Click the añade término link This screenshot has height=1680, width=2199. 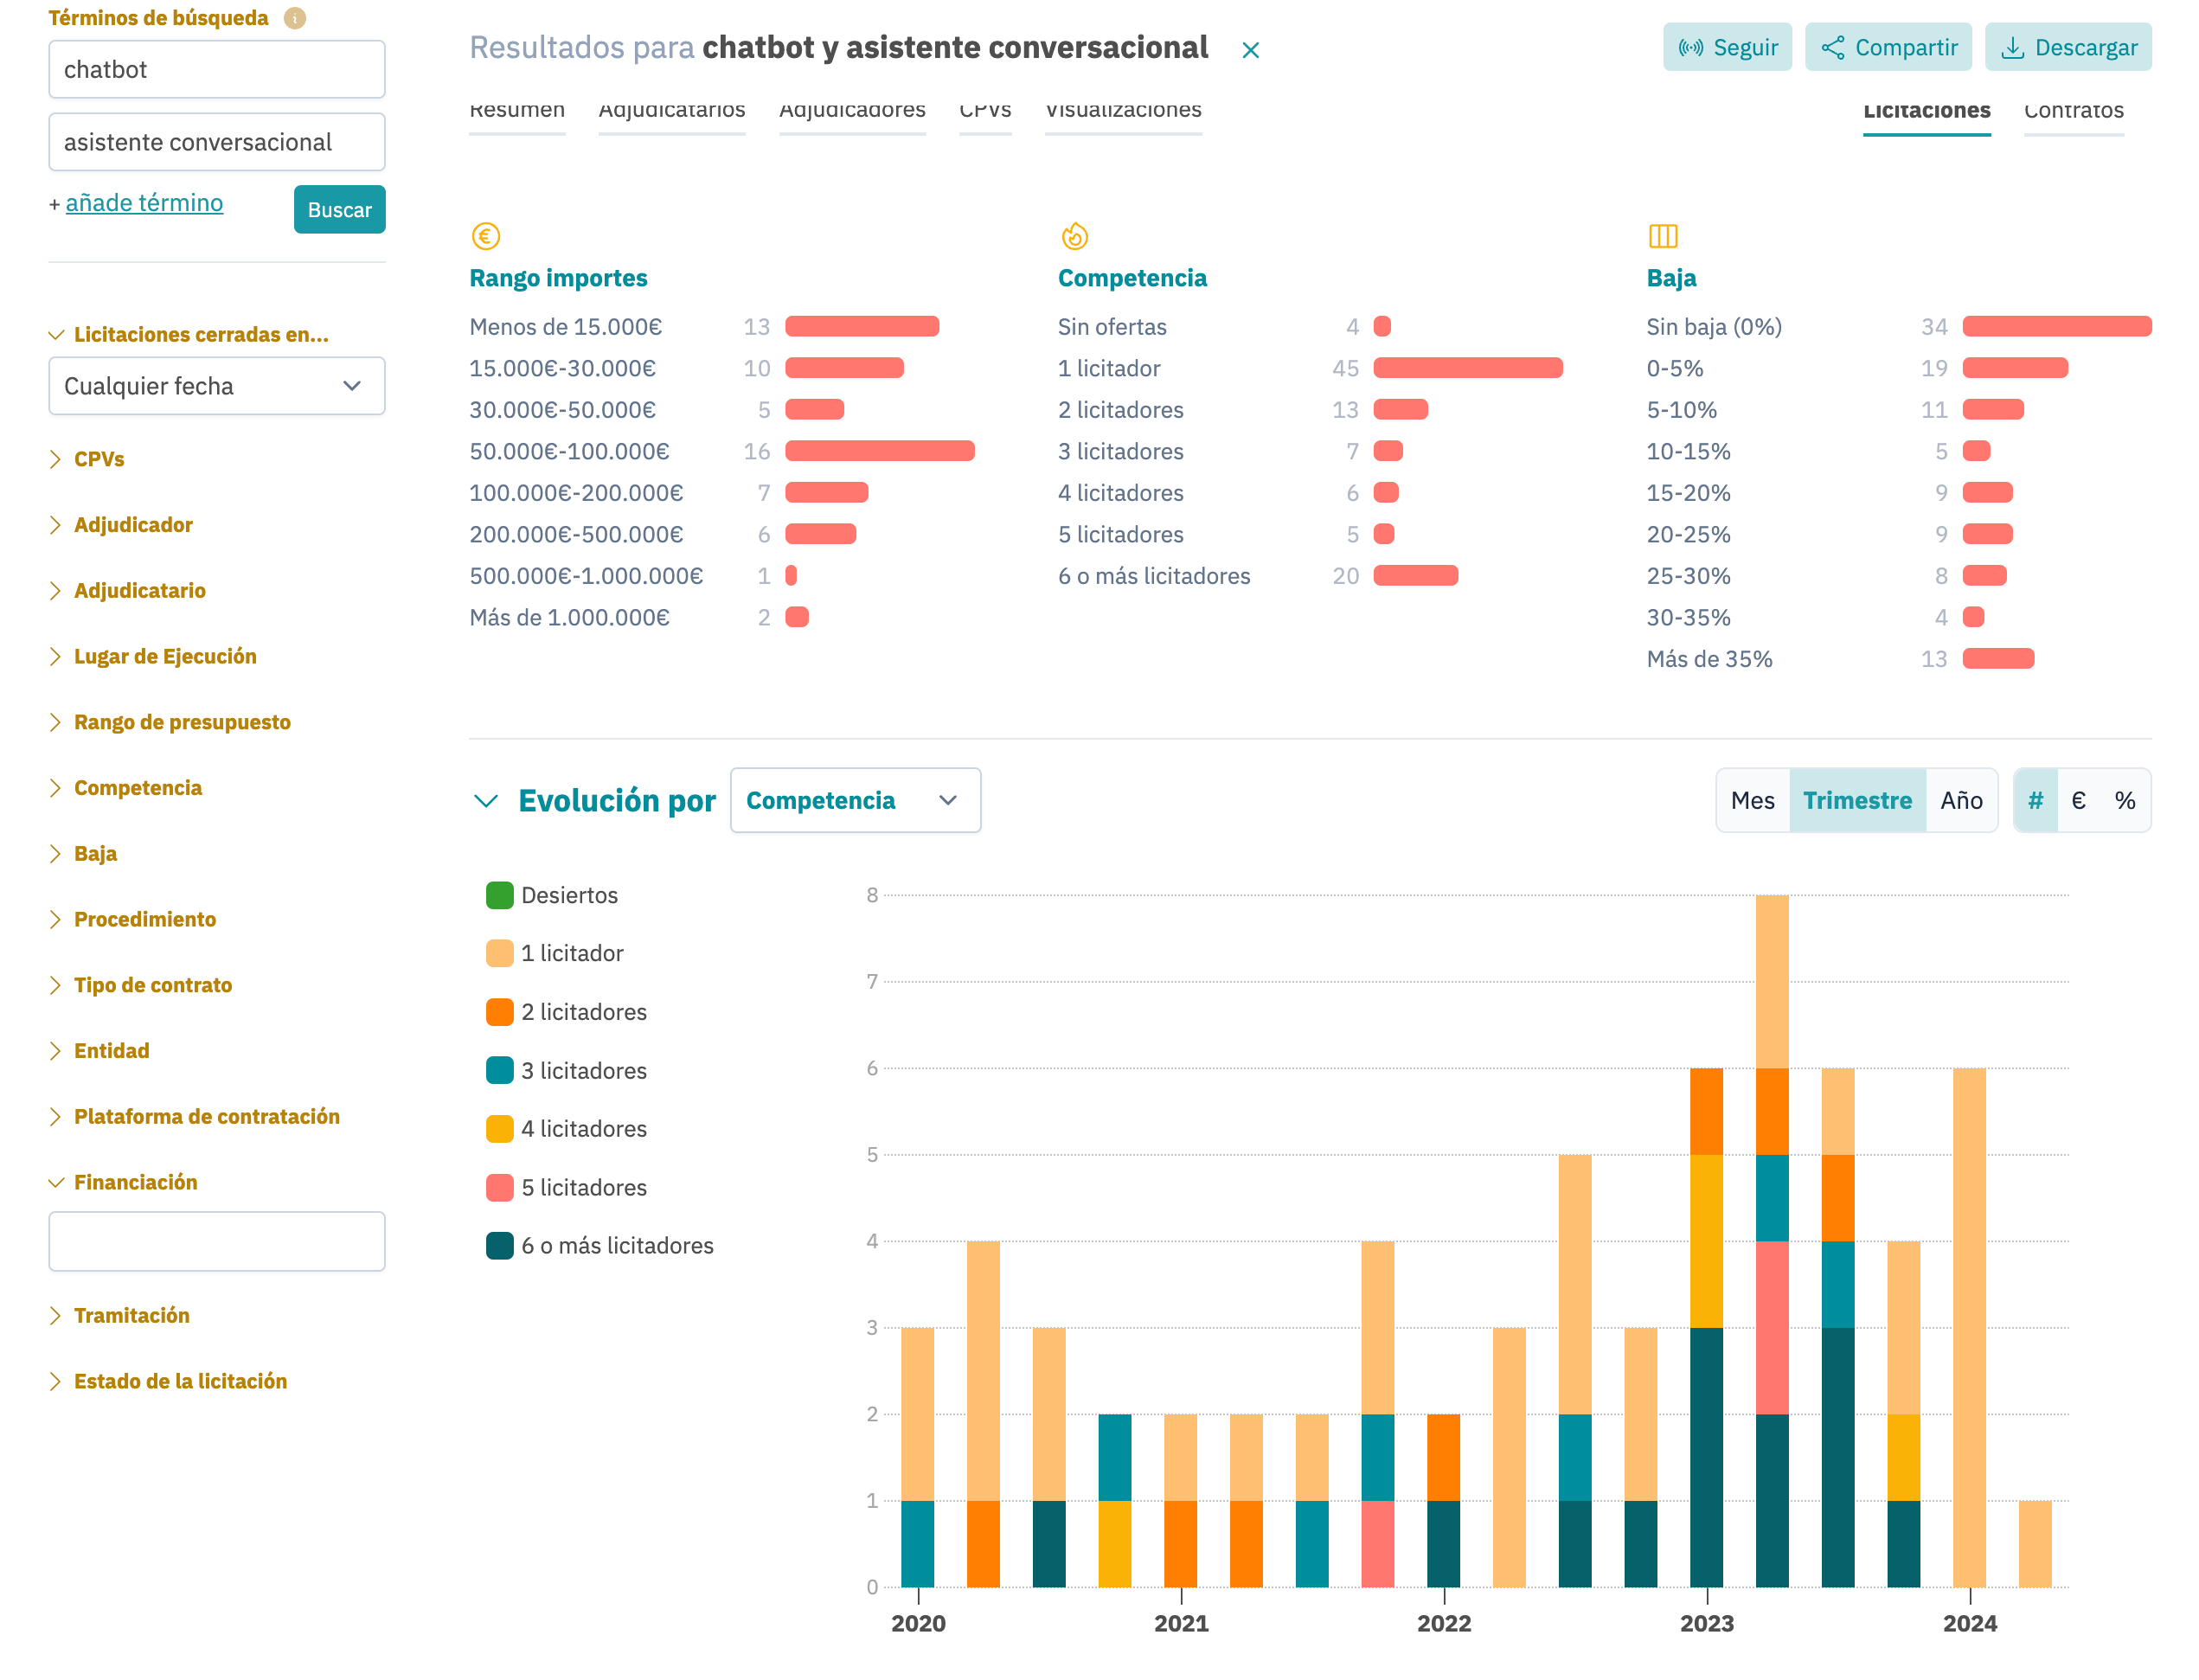144,203
